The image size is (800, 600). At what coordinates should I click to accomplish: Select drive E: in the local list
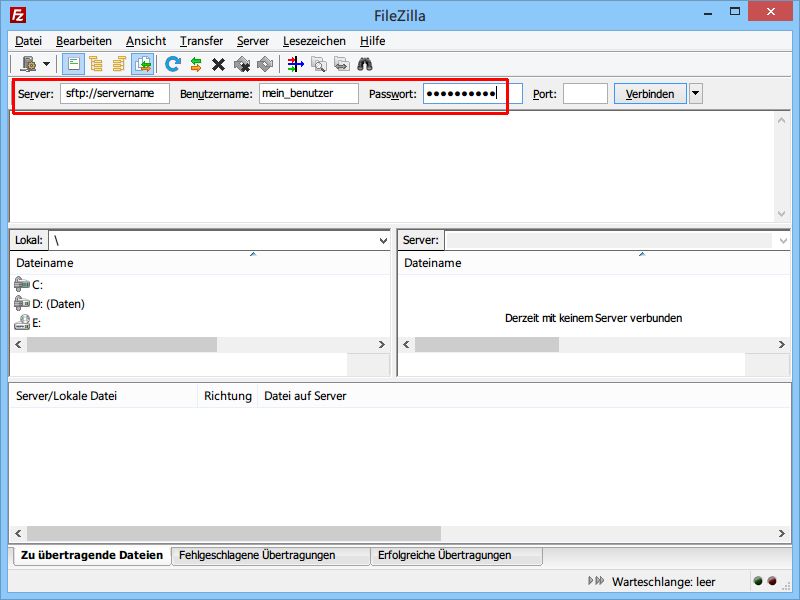coord(28,323)
